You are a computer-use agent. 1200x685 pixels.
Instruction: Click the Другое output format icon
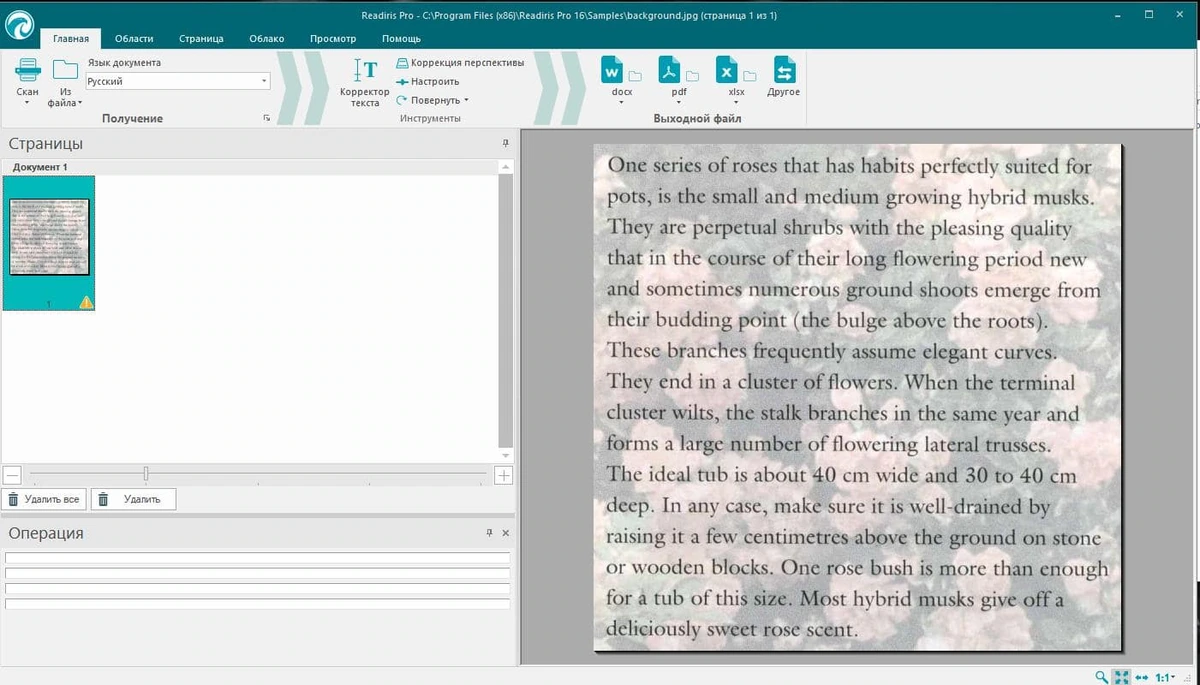pyautogui.click(x=785, y=72)
